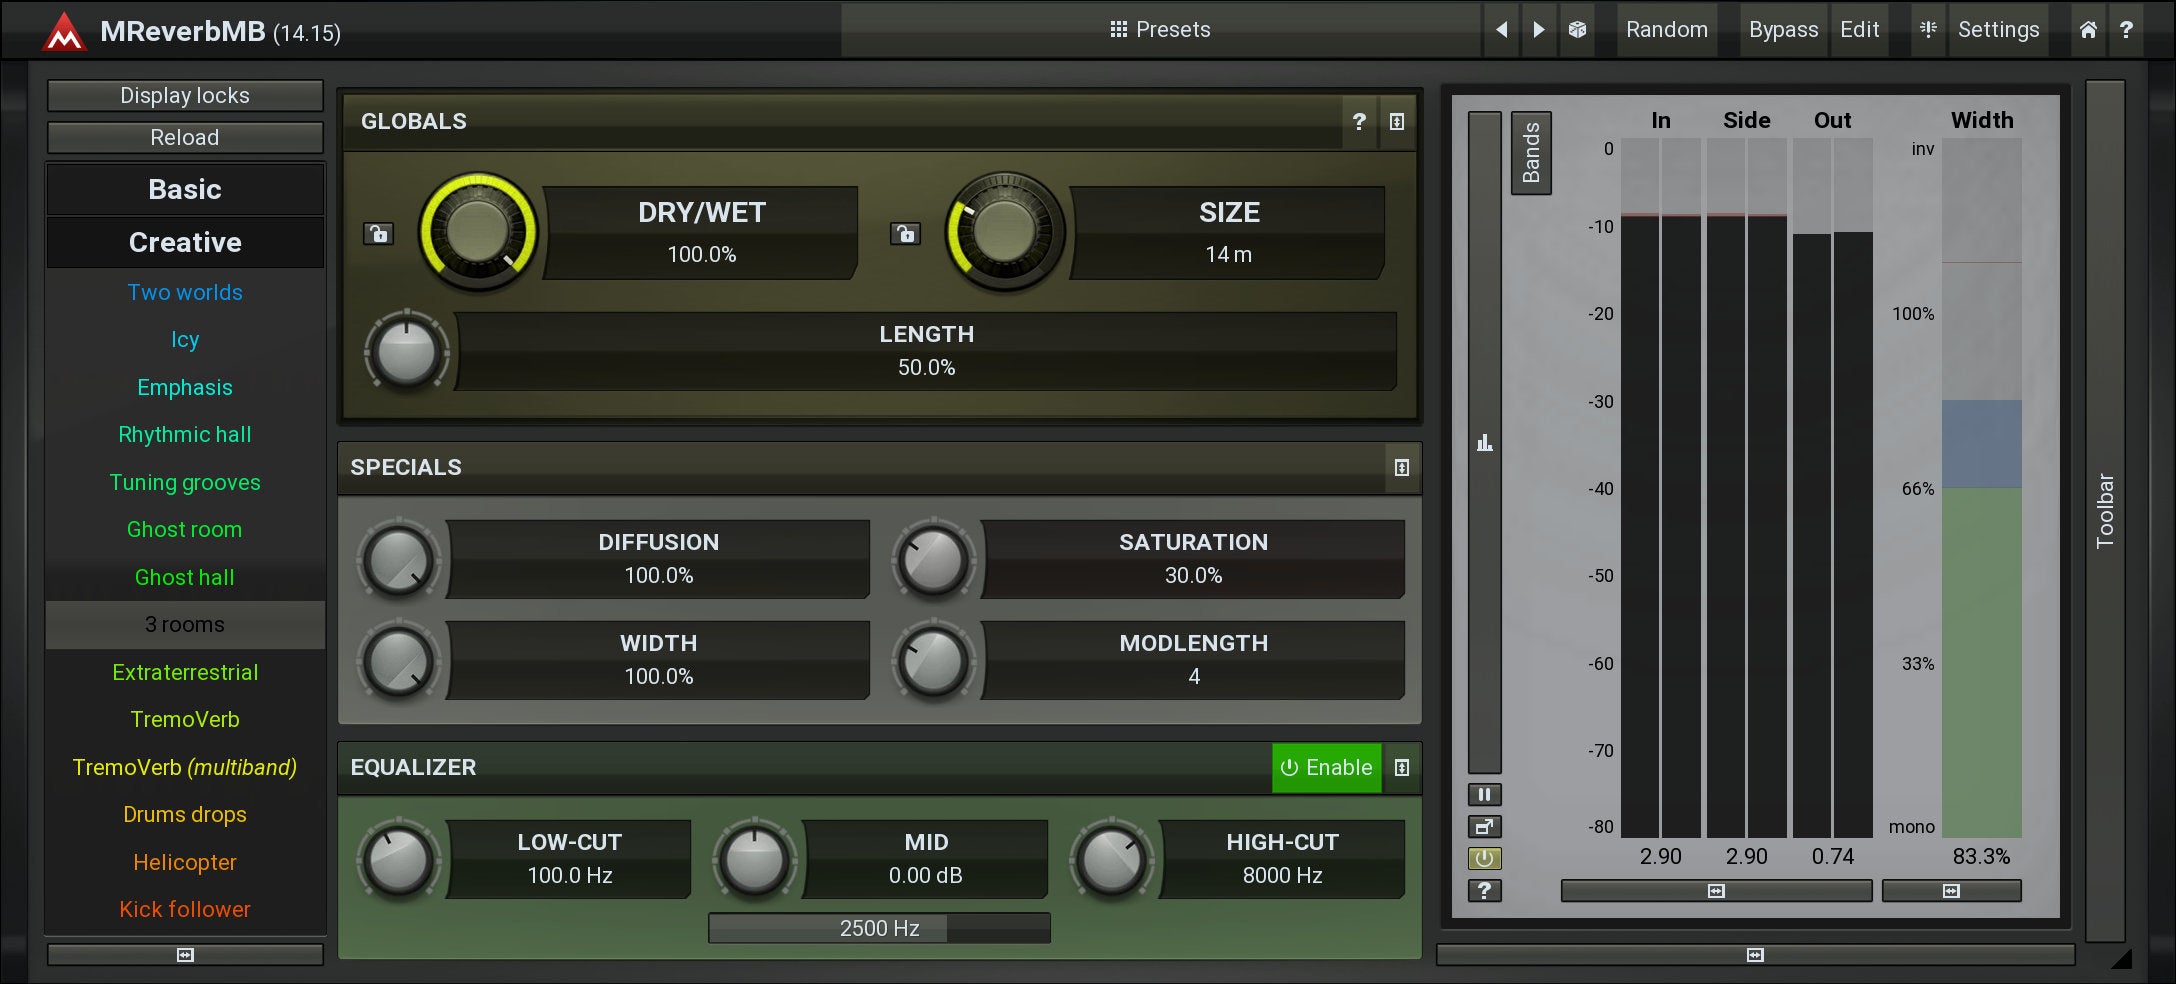Open Globals panel help question mark
The width and height of the screenshot is (2176, 984).
tap(1358, 122)
